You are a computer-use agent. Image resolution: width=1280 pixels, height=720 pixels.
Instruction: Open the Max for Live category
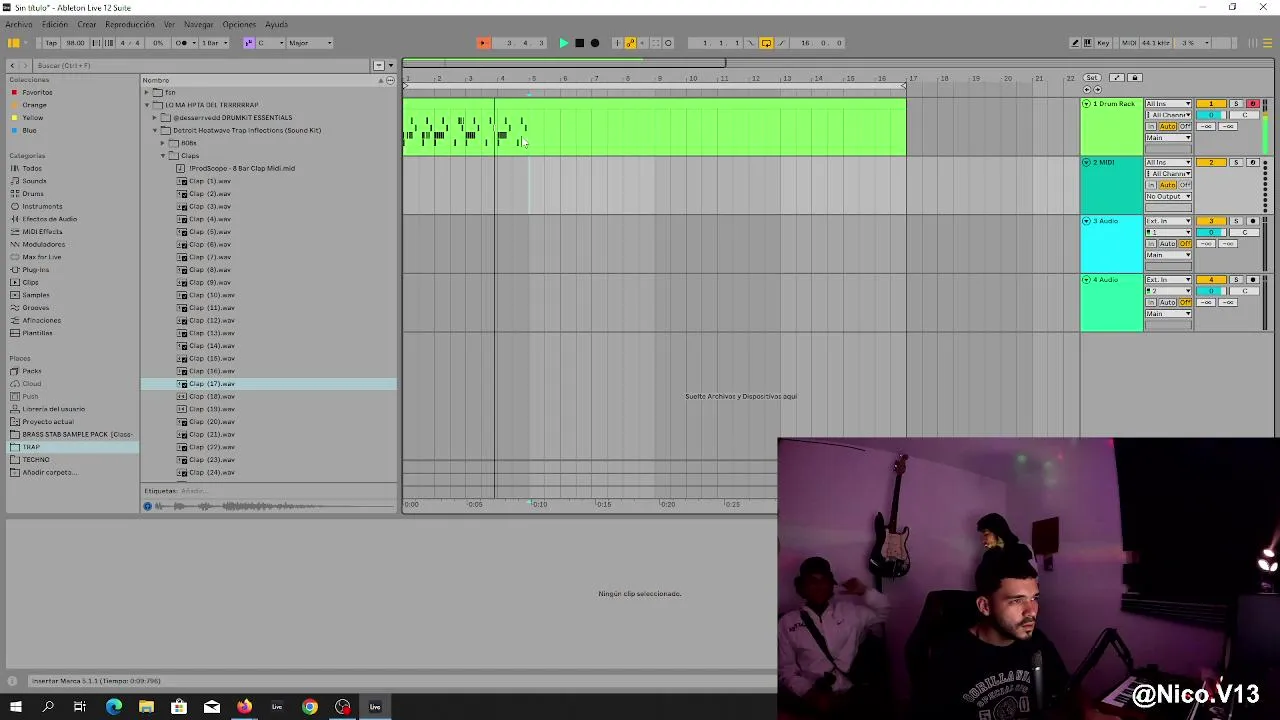coord(42,257)
